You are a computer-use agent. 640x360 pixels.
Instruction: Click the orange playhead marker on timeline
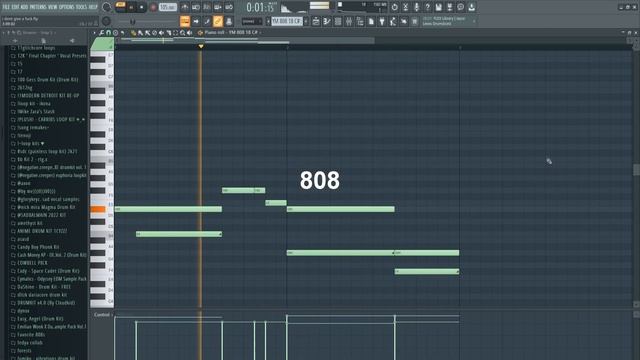click(x=201, y=47)
